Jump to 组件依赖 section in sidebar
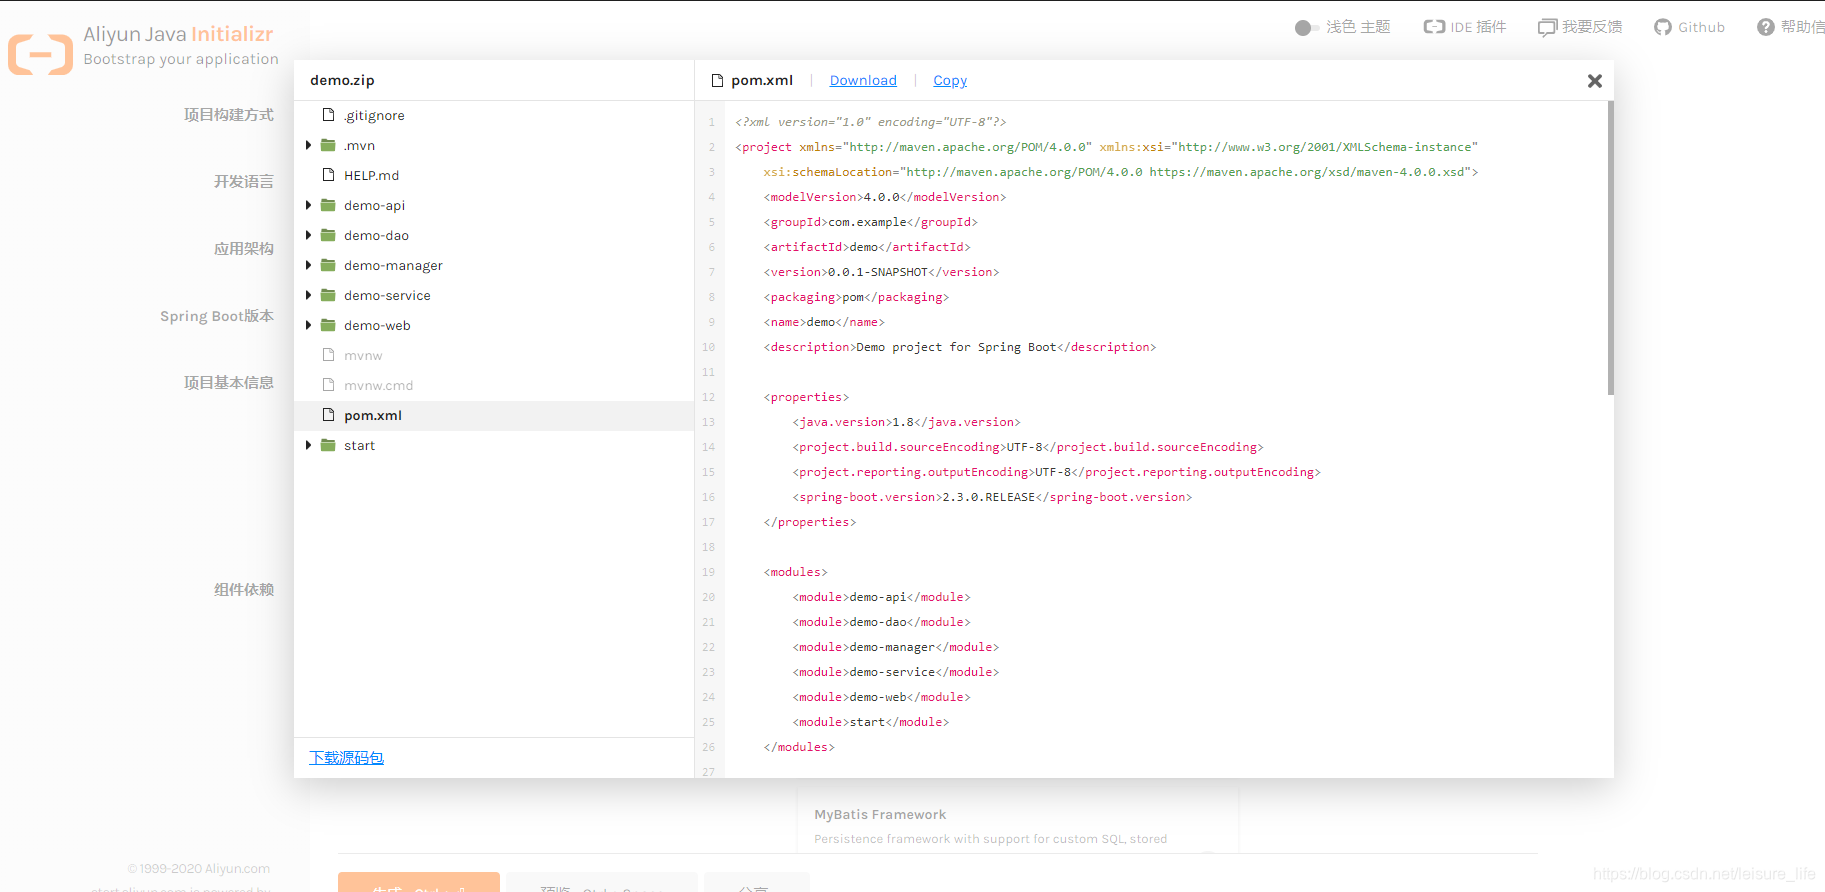1825x892 pixels. [x=243, y=590]
